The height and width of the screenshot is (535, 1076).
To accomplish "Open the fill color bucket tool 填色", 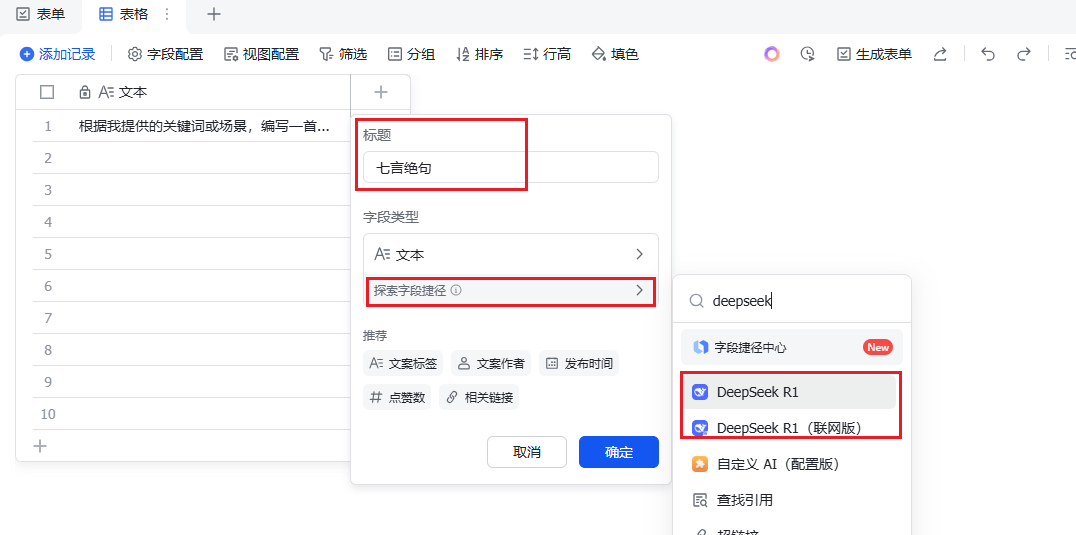I will click(615, 54).
